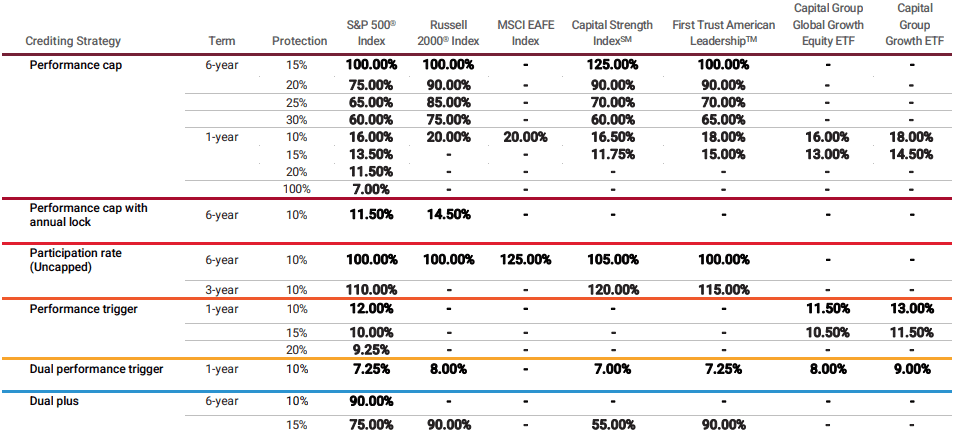The image size is (955, 443).
Task: Select the Capital Group Growth ETF header
Action: 911,25
